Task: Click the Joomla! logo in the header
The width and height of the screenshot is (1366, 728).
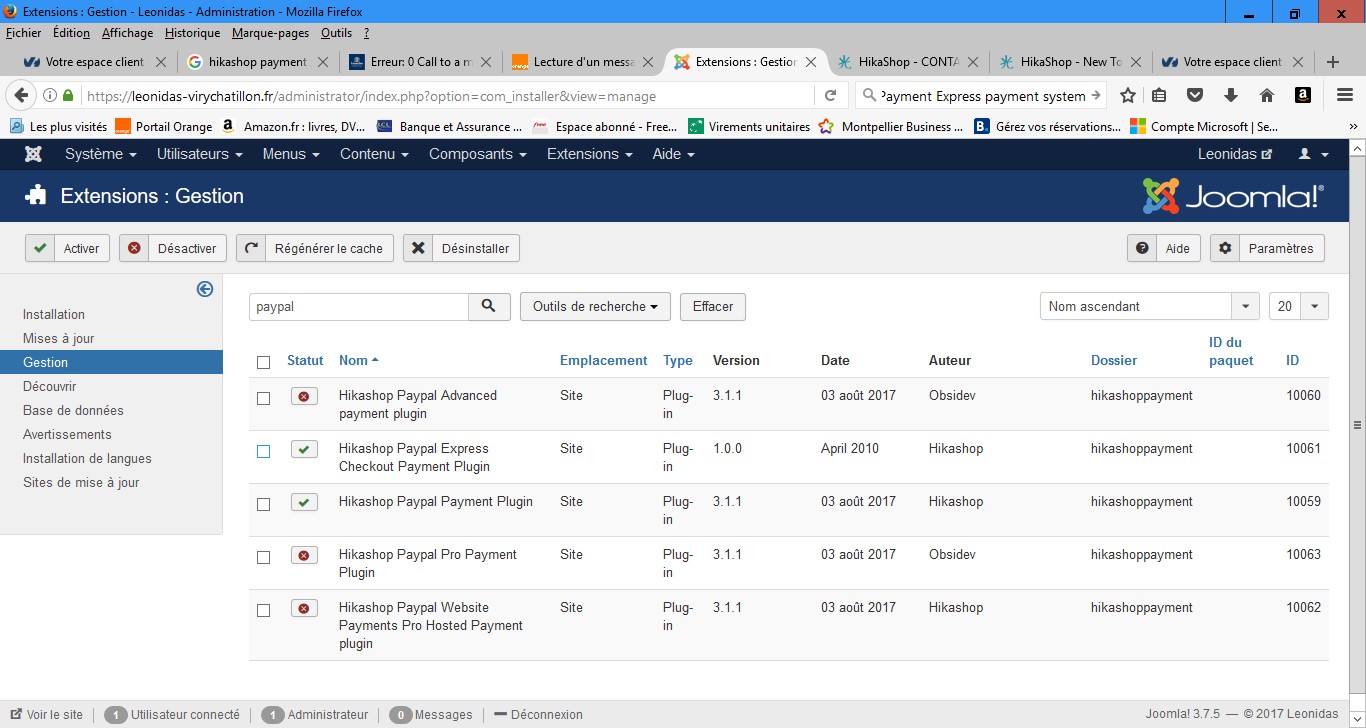Action: (x=1233, y=196)
